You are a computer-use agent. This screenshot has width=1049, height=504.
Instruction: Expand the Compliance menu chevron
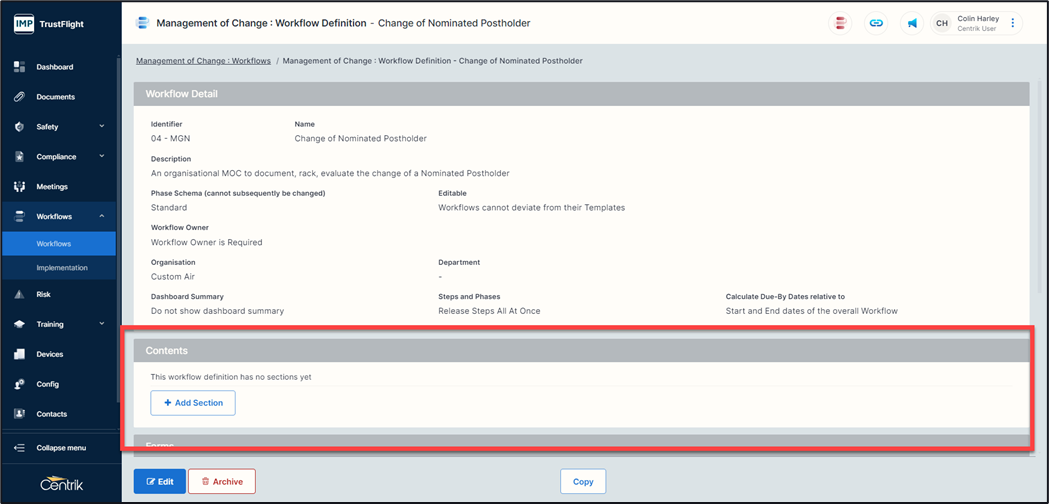click(101, 157)
